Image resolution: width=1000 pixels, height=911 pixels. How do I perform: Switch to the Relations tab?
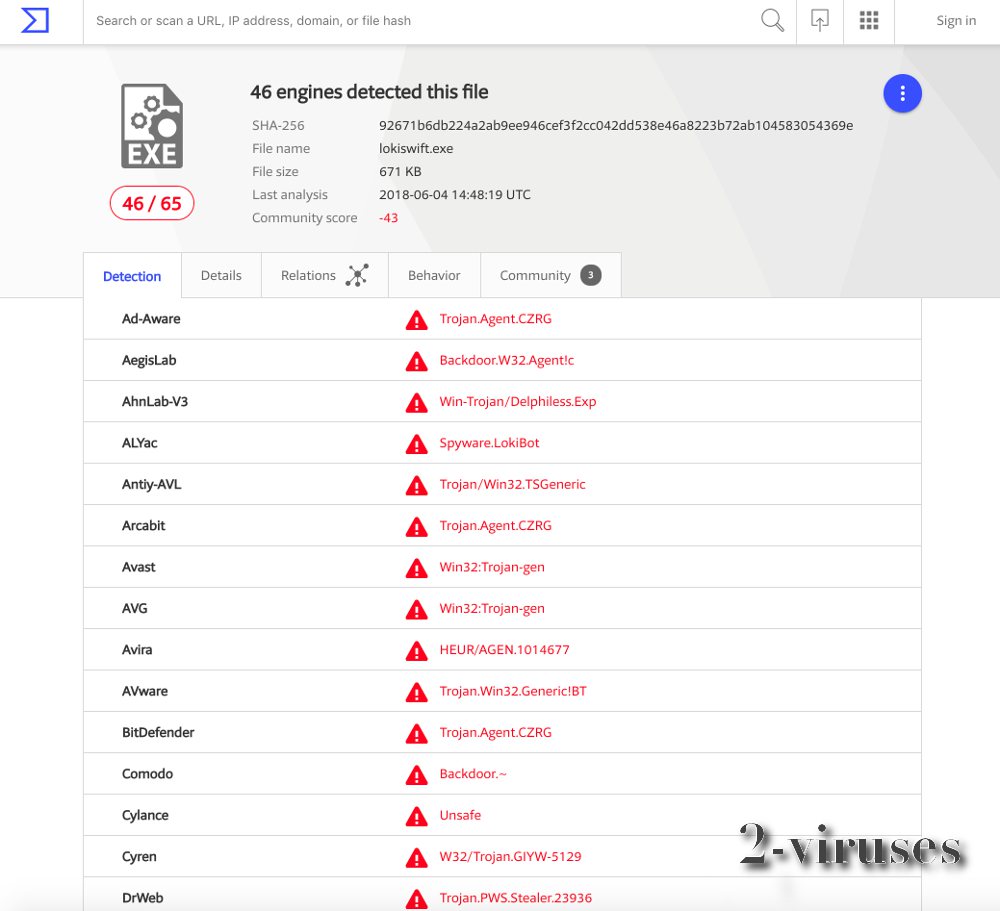[x=308, y=274]
